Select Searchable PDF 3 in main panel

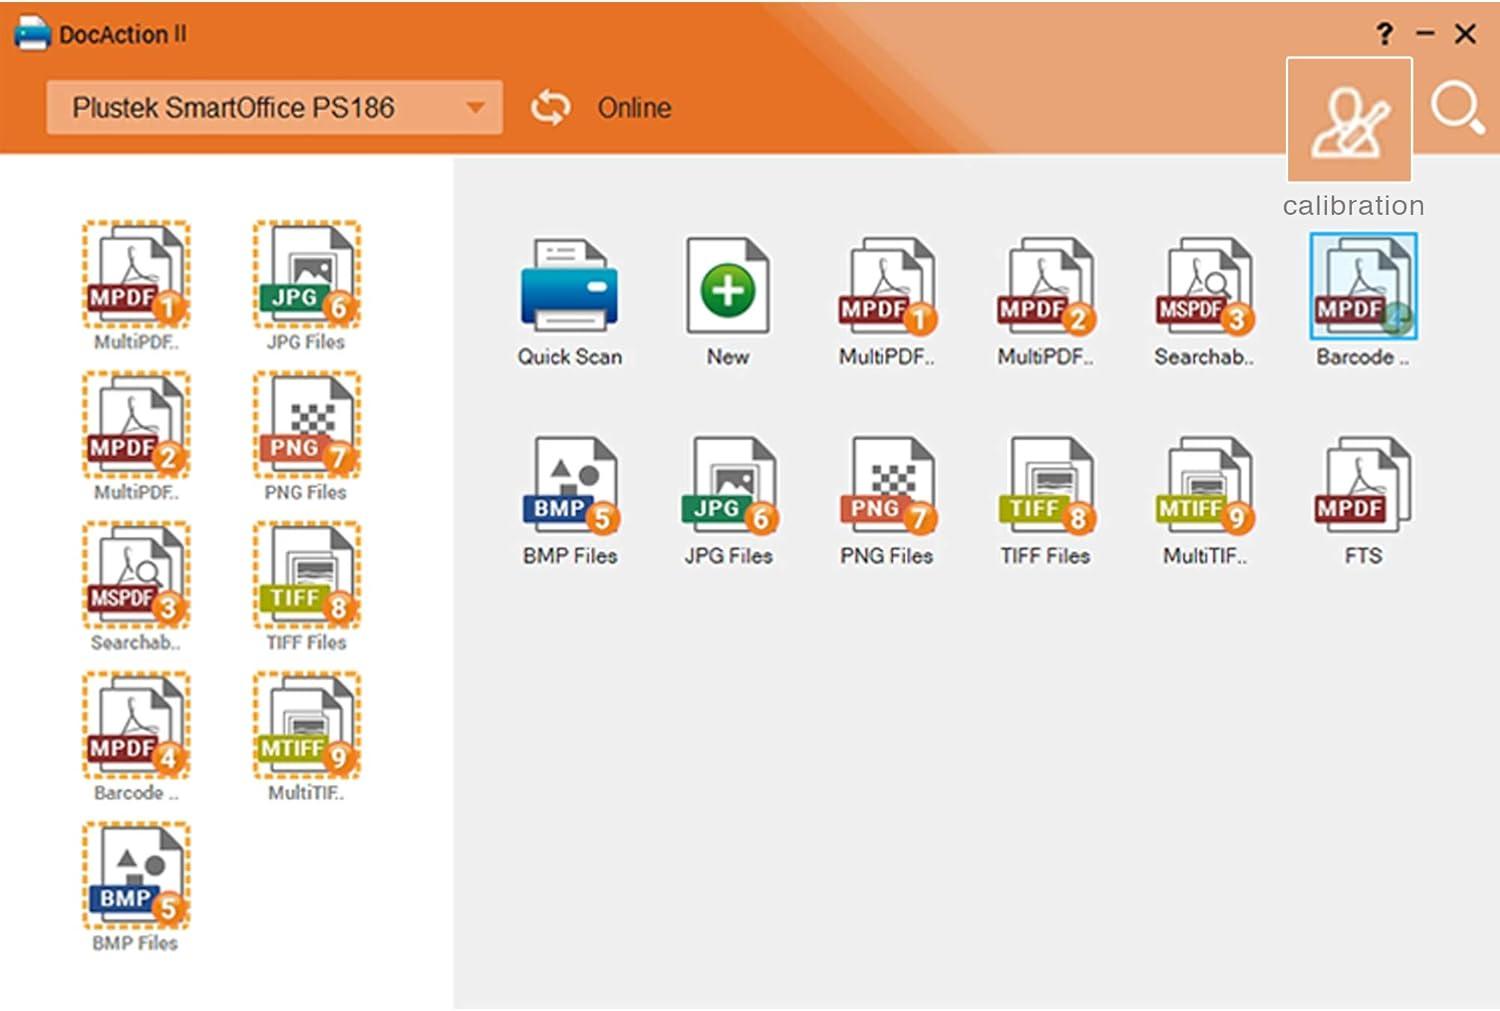click(1204, 286)
